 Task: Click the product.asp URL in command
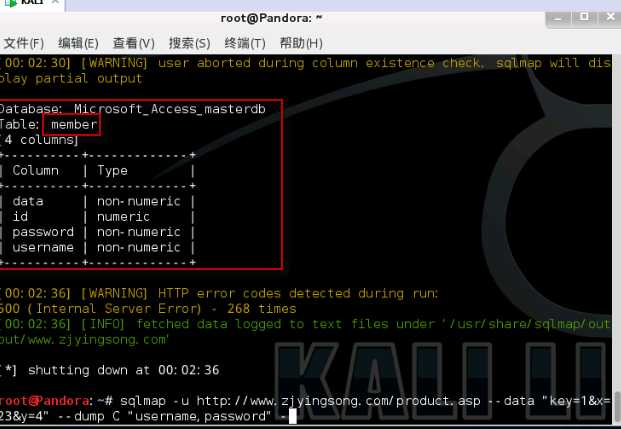click(x=339, y=401)
